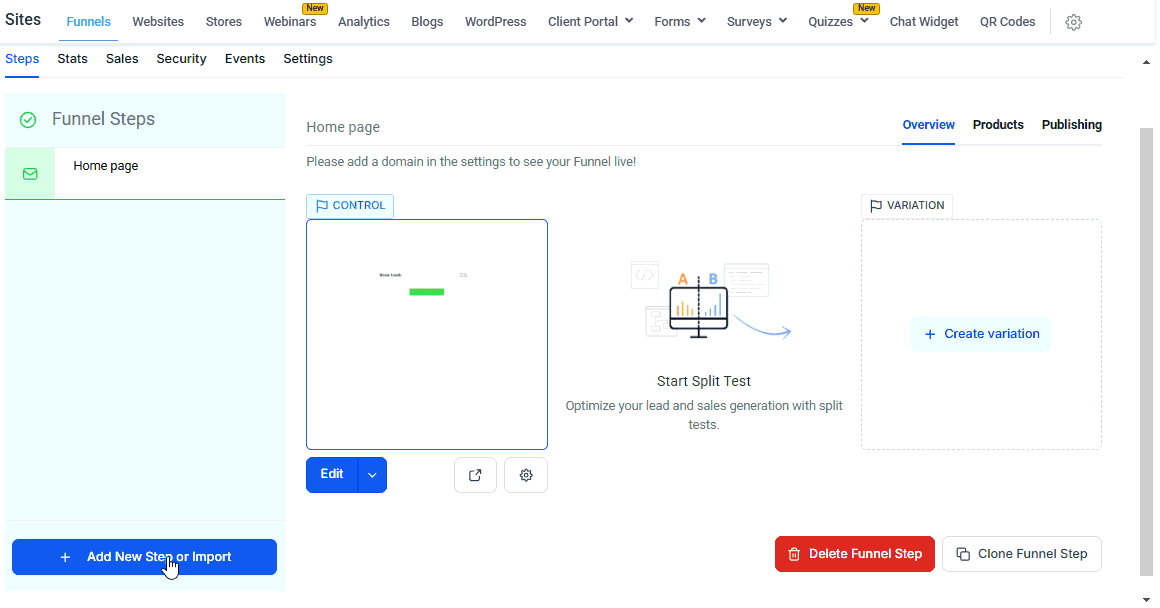Screen dimensions: 1160x608
Task: Click the scrollbar down arrow
Action: pos(1147,600)
